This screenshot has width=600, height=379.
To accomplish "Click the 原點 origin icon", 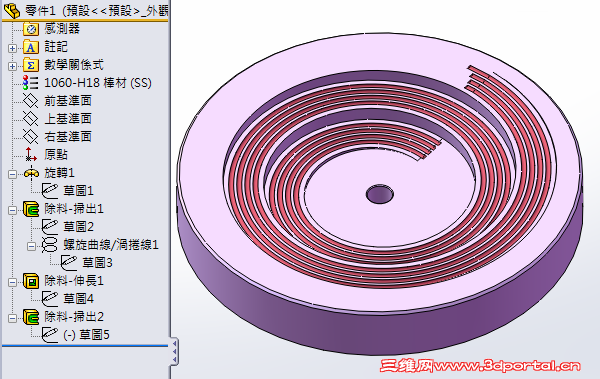I will 31,155.
